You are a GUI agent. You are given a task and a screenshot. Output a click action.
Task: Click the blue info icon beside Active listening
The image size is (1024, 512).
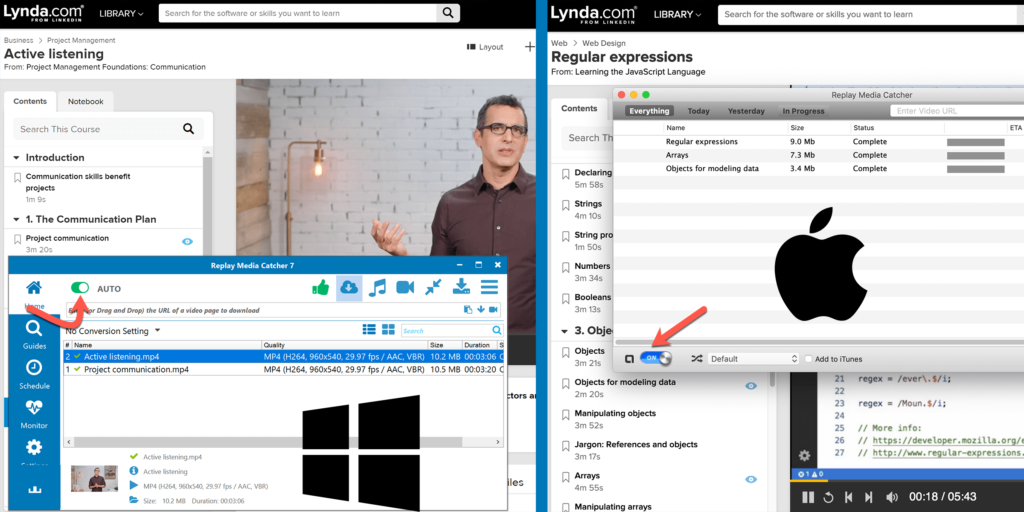pyautogui.click(x=134, y=471)
